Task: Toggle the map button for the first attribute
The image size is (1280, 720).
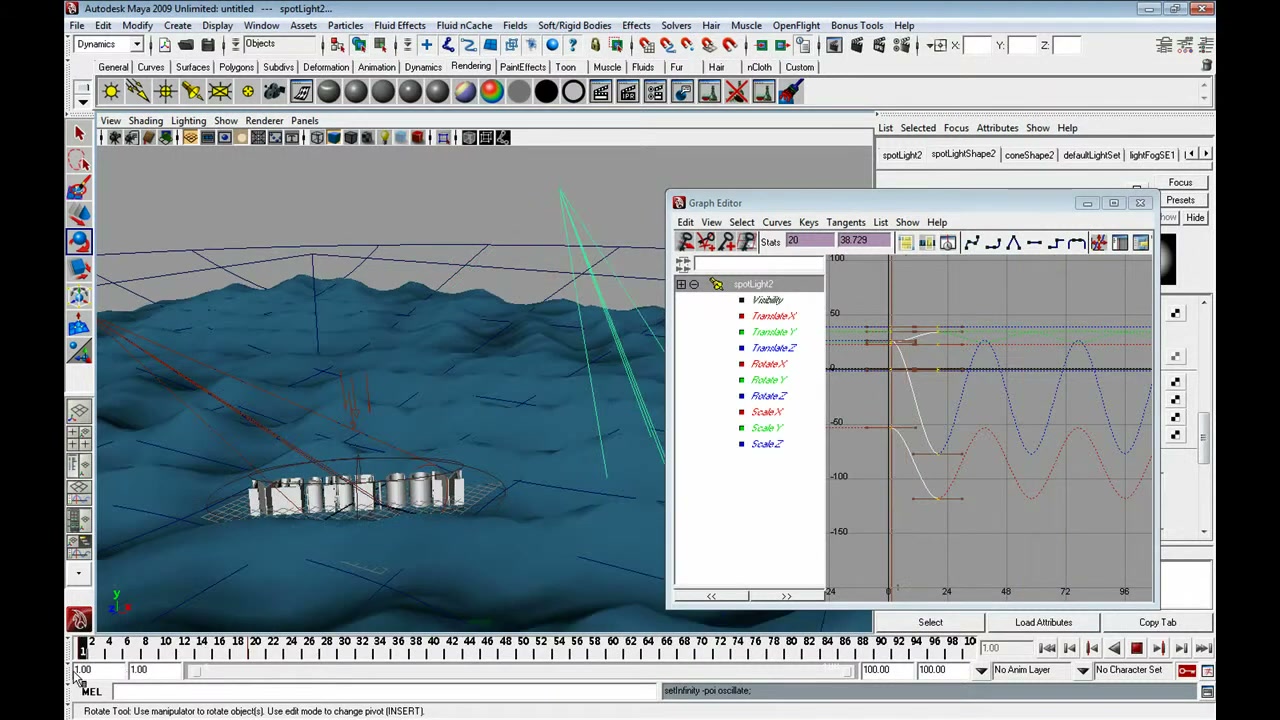Action: [x=1176, y=314]
